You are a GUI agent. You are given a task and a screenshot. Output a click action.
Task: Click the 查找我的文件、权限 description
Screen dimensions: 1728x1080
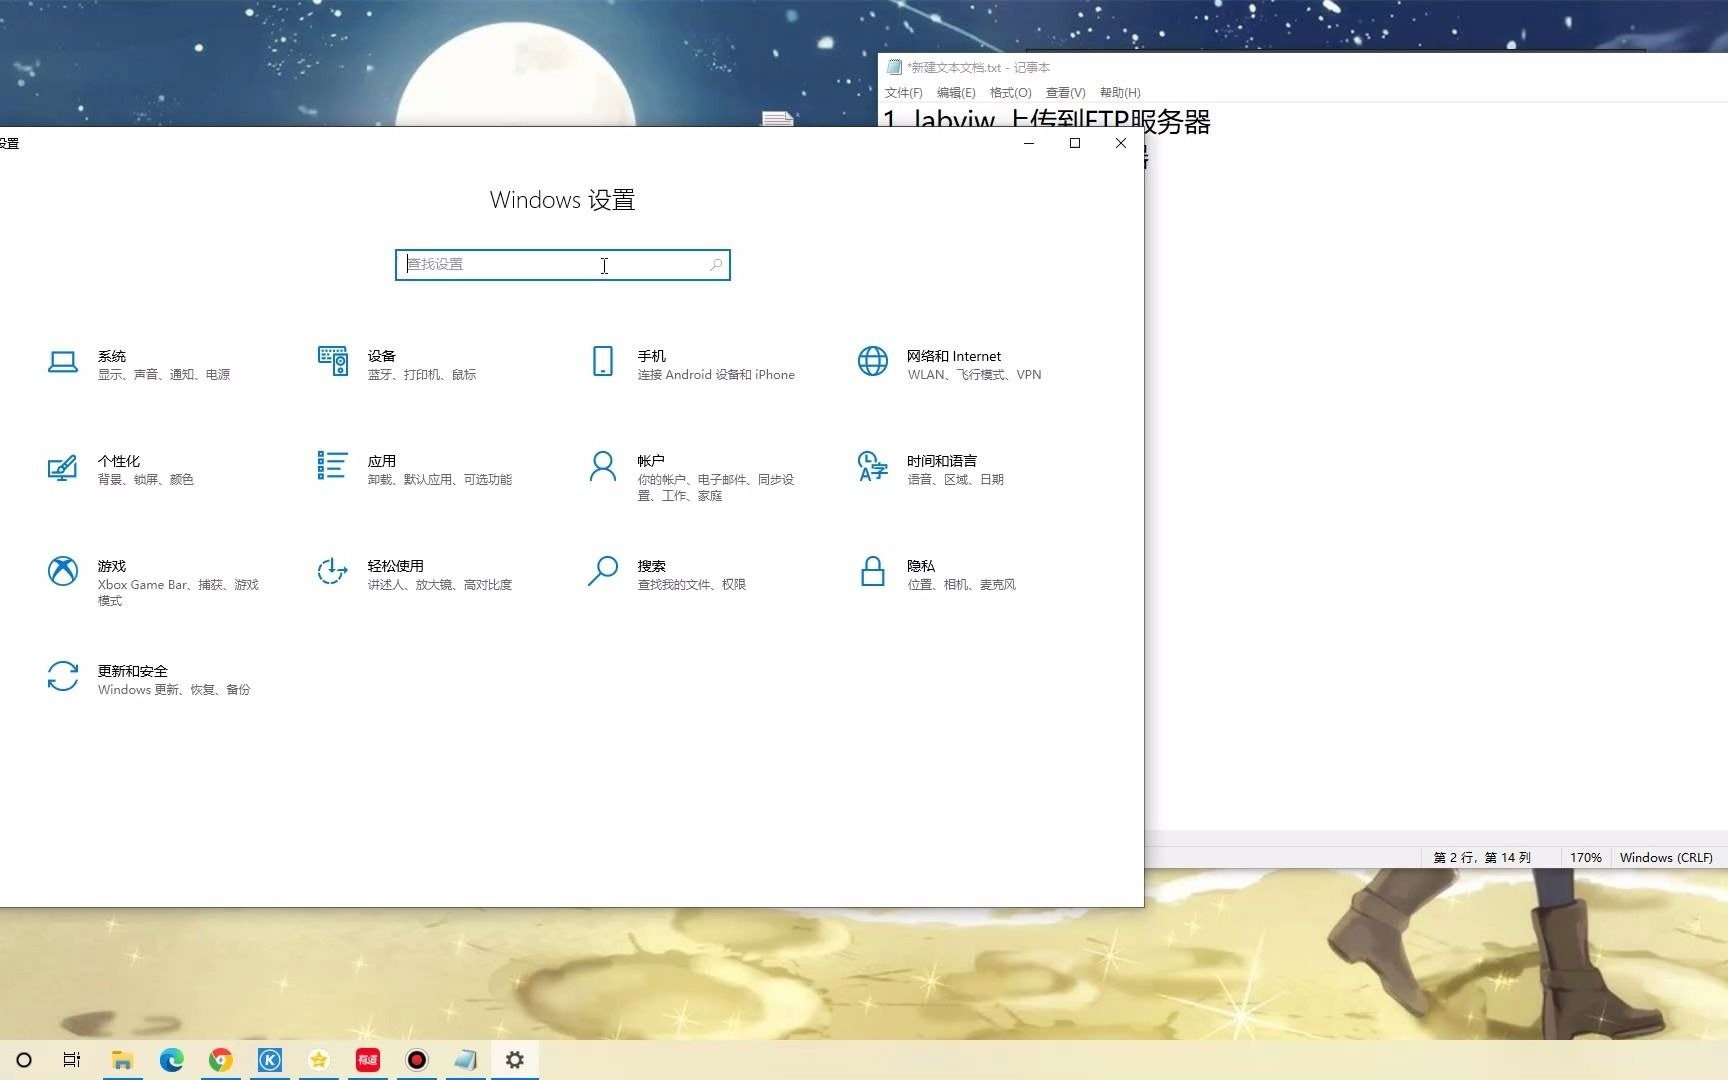click(692, 585)
